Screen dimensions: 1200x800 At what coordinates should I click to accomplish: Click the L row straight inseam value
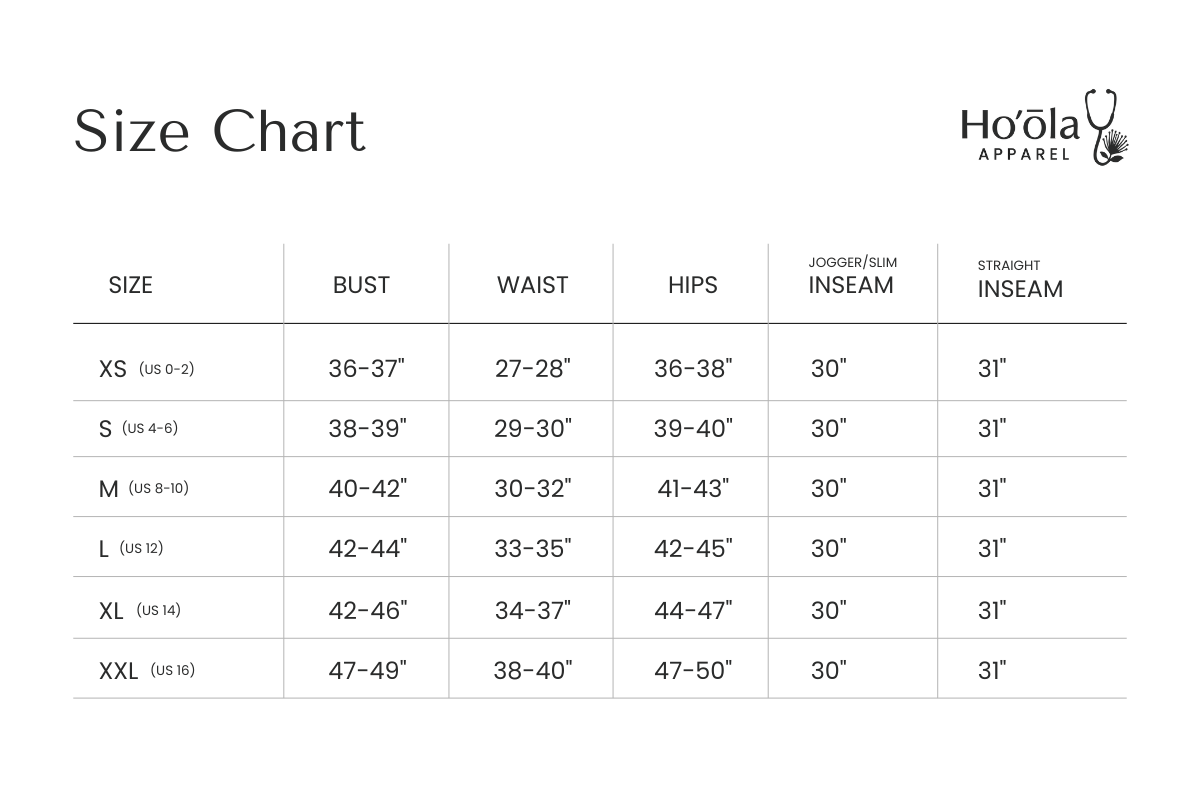pos(992,549)
